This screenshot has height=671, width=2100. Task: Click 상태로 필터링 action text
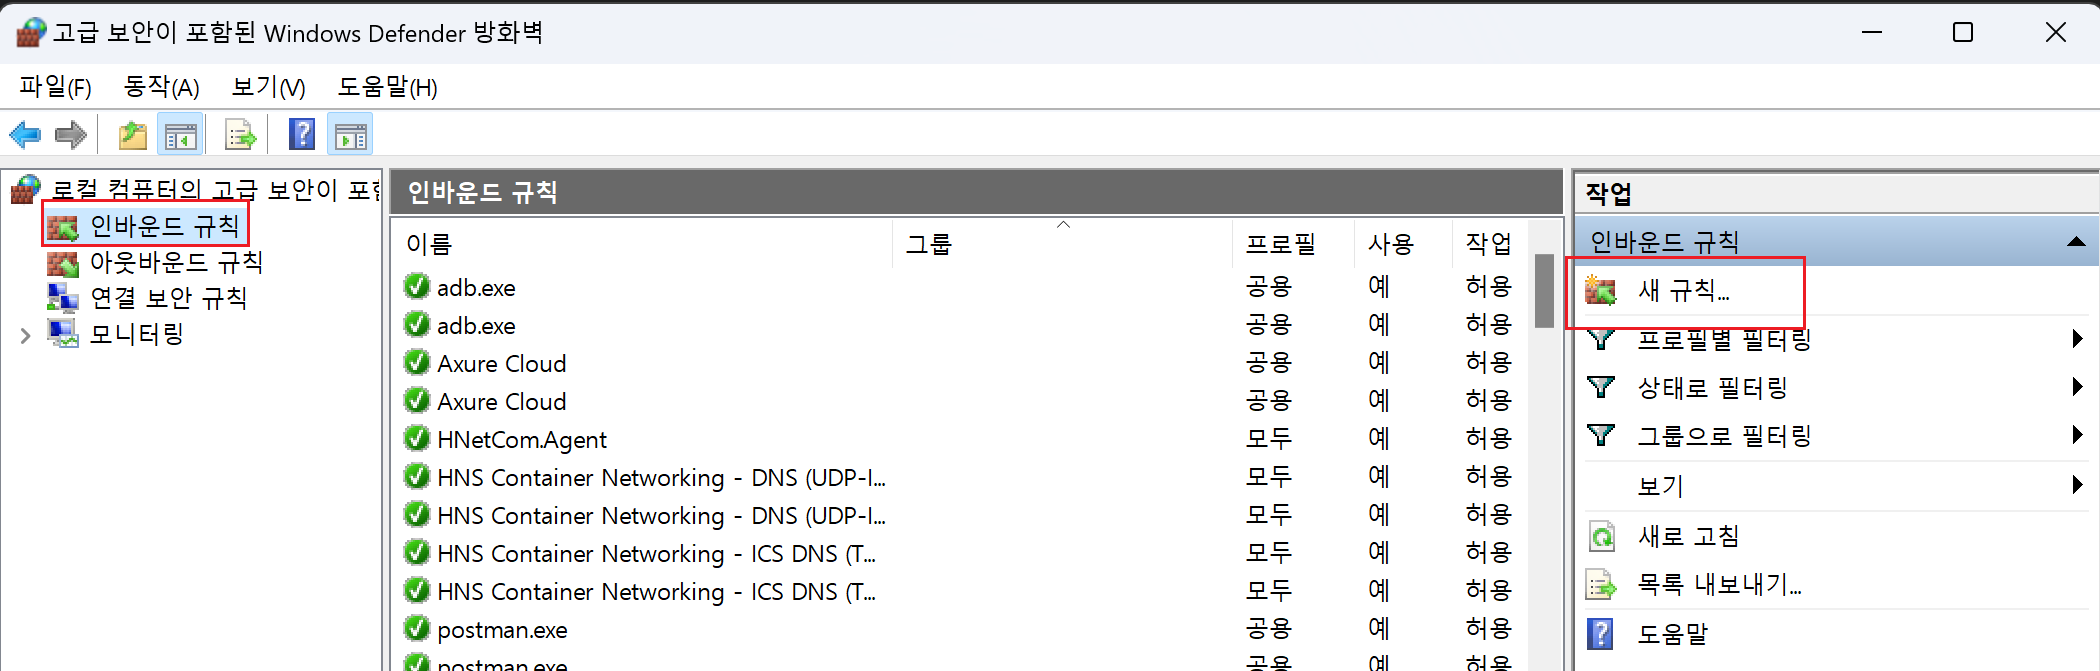pos(1712,387)
